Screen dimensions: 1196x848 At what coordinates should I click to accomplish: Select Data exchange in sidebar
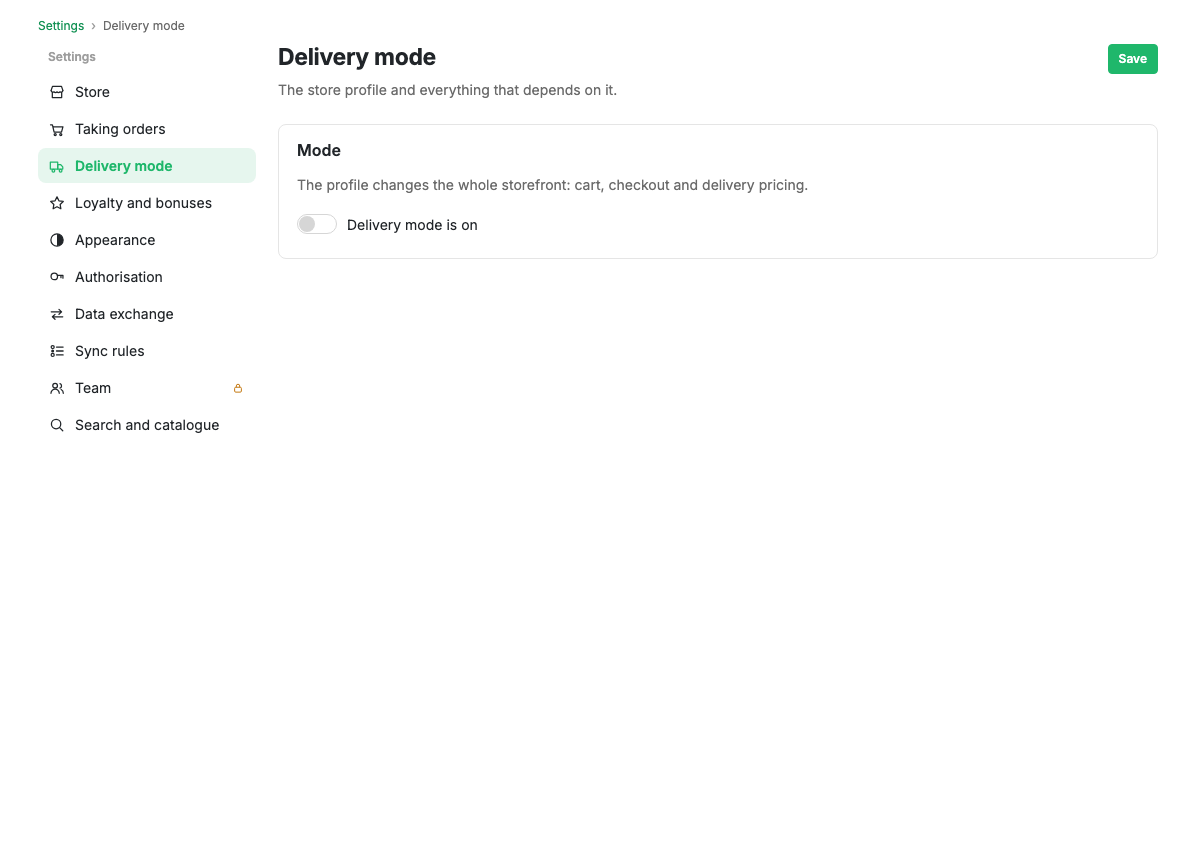coord(146,314)
